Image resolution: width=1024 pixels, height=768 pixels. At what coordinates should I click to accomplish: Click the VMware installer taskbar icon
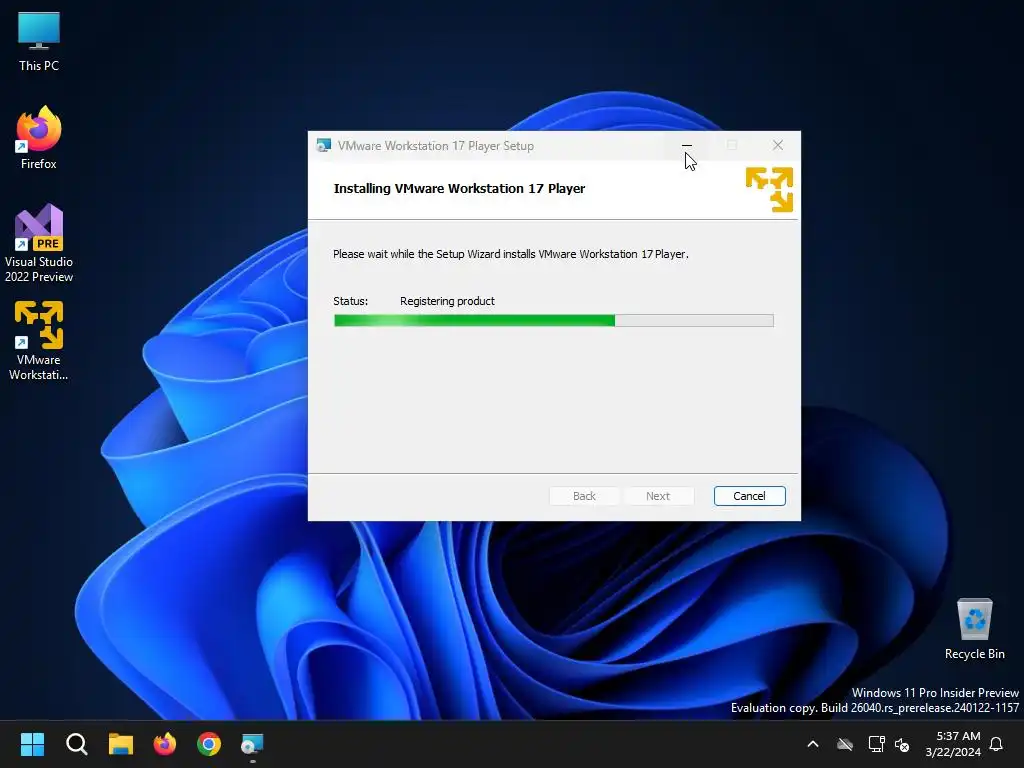(x=252, y=744)
